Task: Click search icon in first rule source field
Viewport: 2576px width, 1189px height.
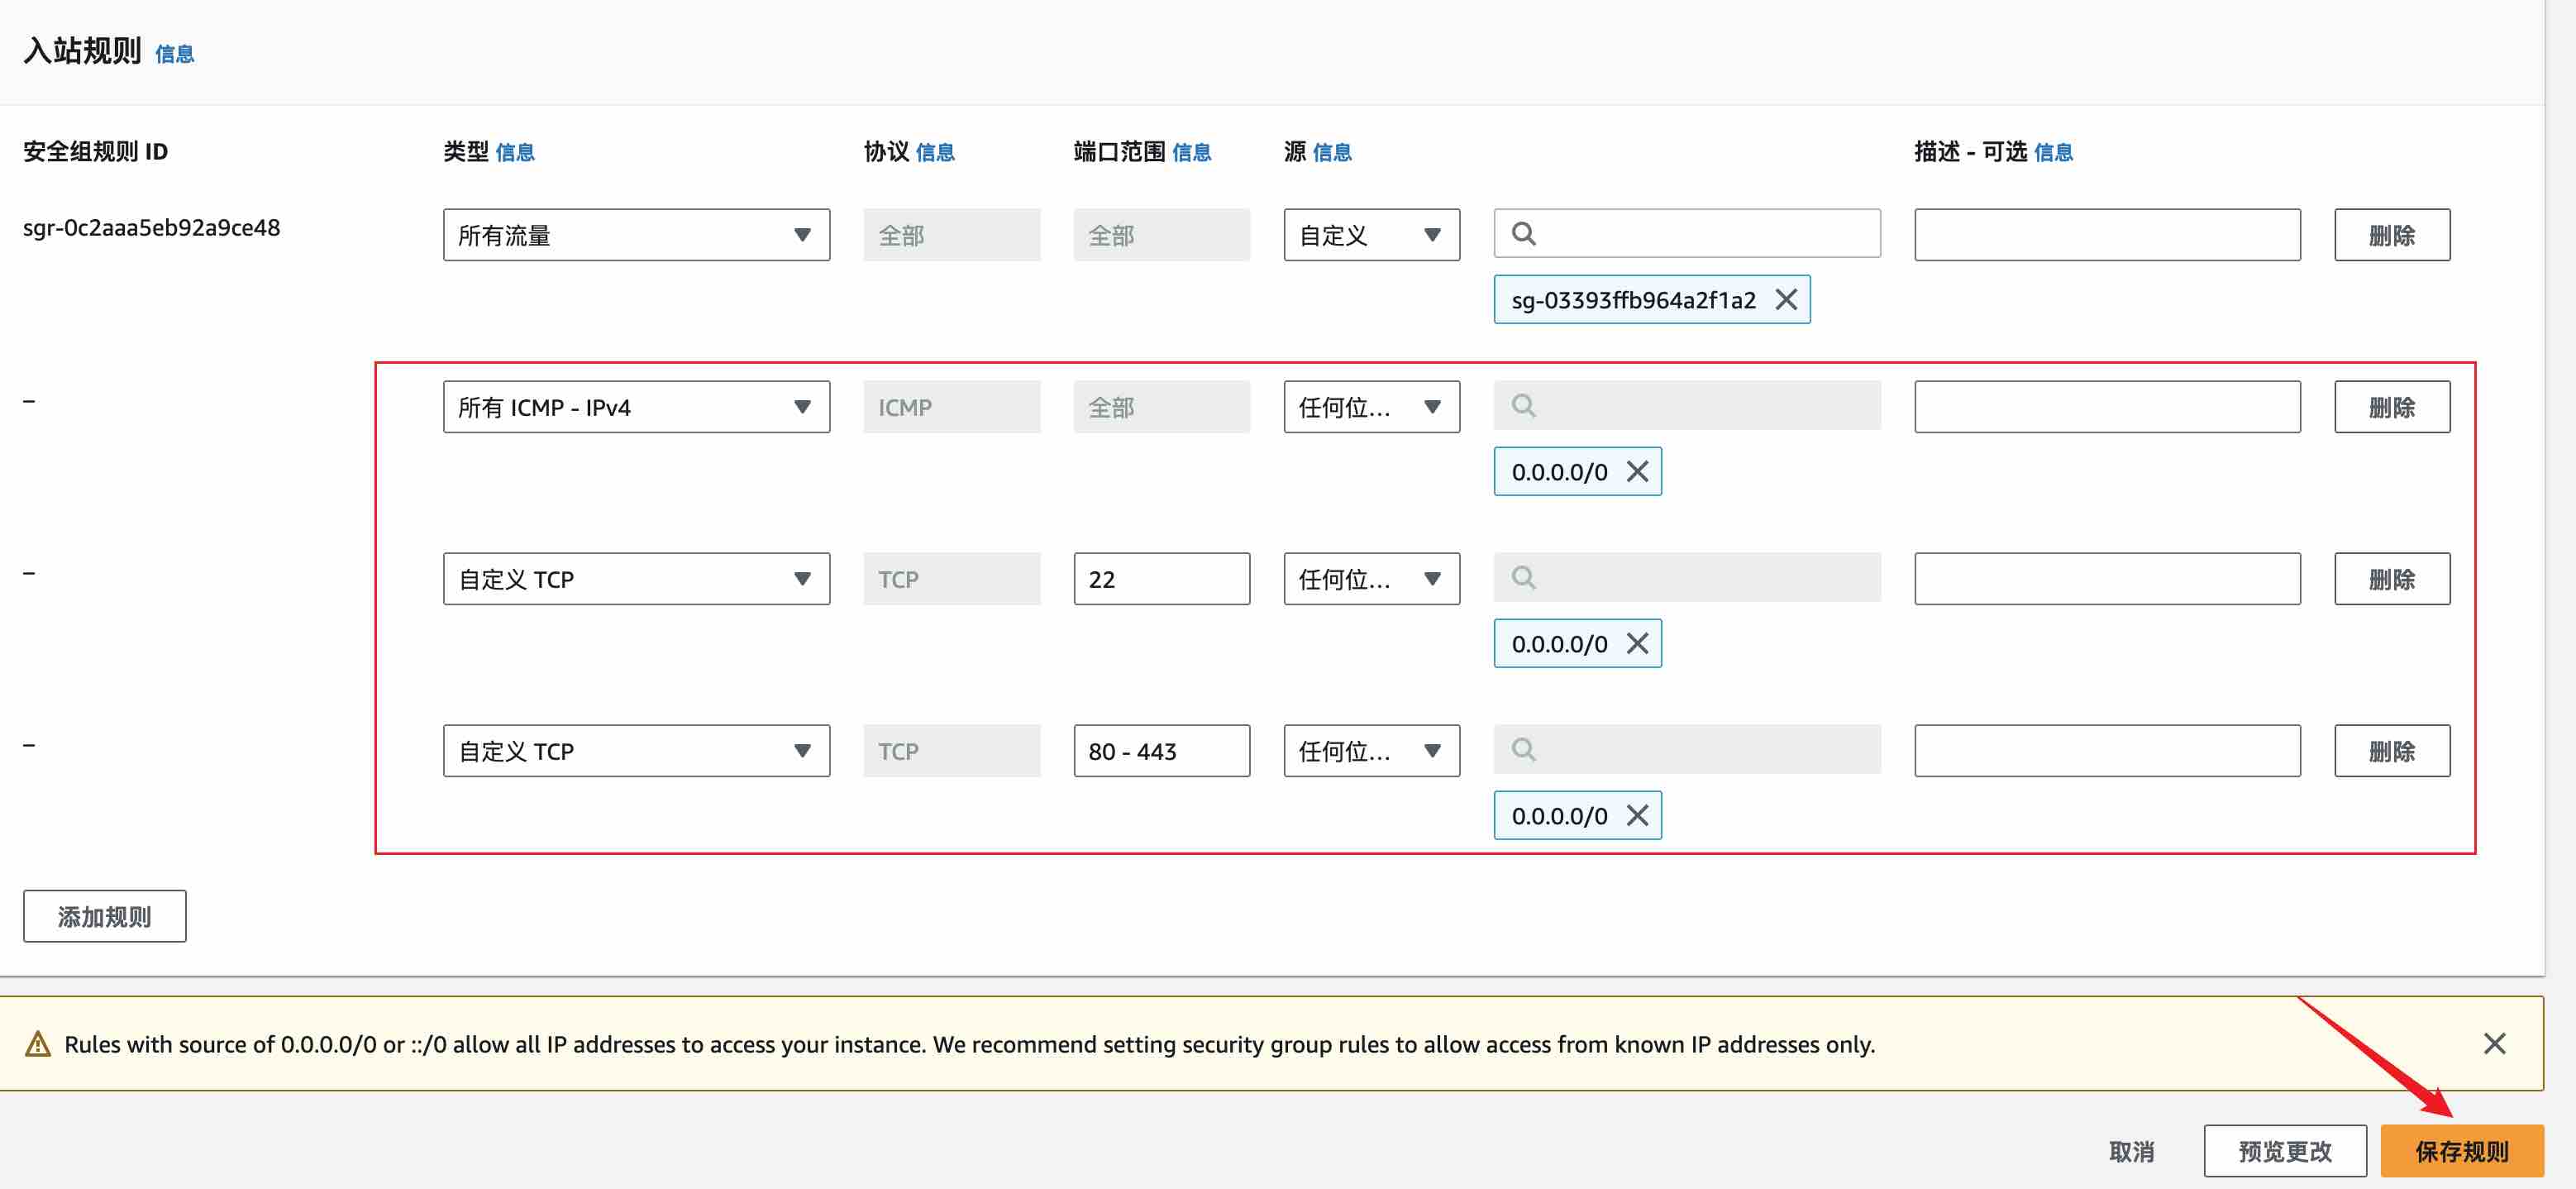Action: coord(1523,234)
